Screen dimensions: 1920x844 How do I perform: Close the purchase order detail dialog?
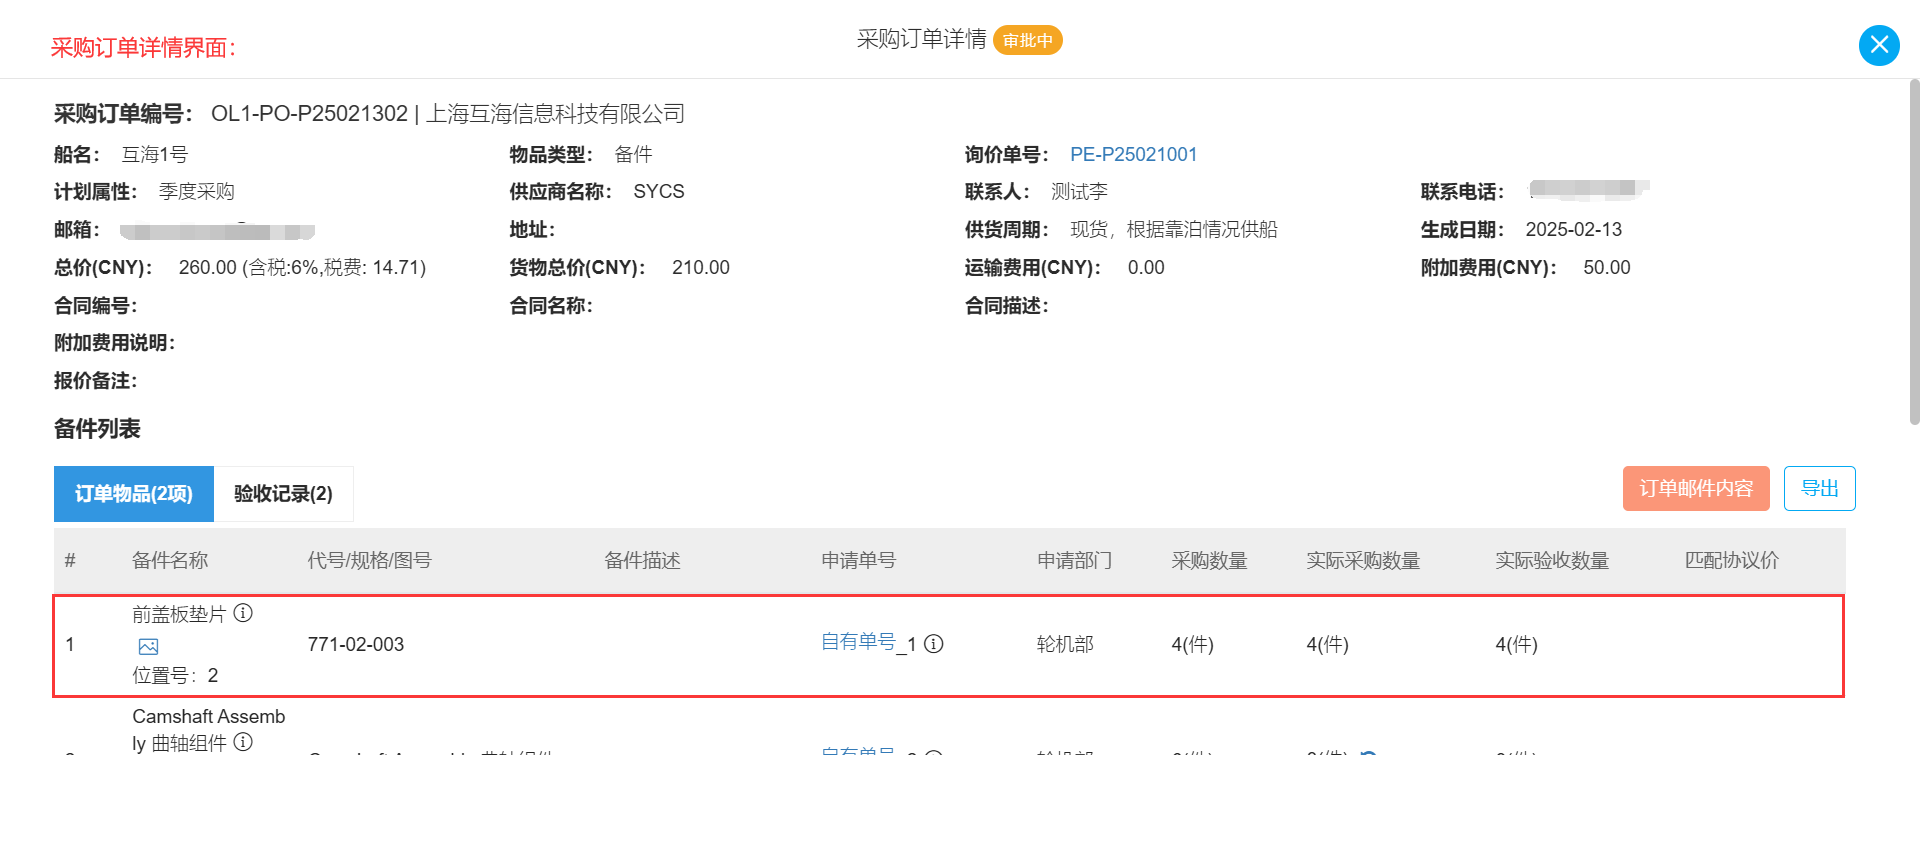coord(1879,45)
